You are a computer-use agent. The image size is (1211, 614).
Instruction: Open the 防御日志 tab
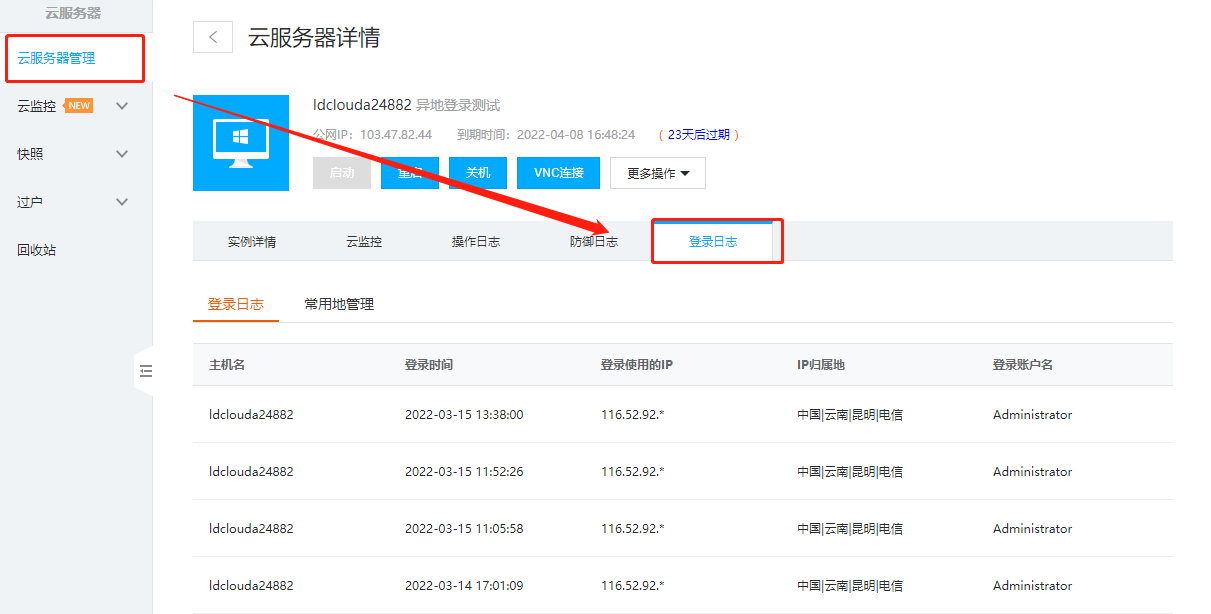(x=594, y=240)
